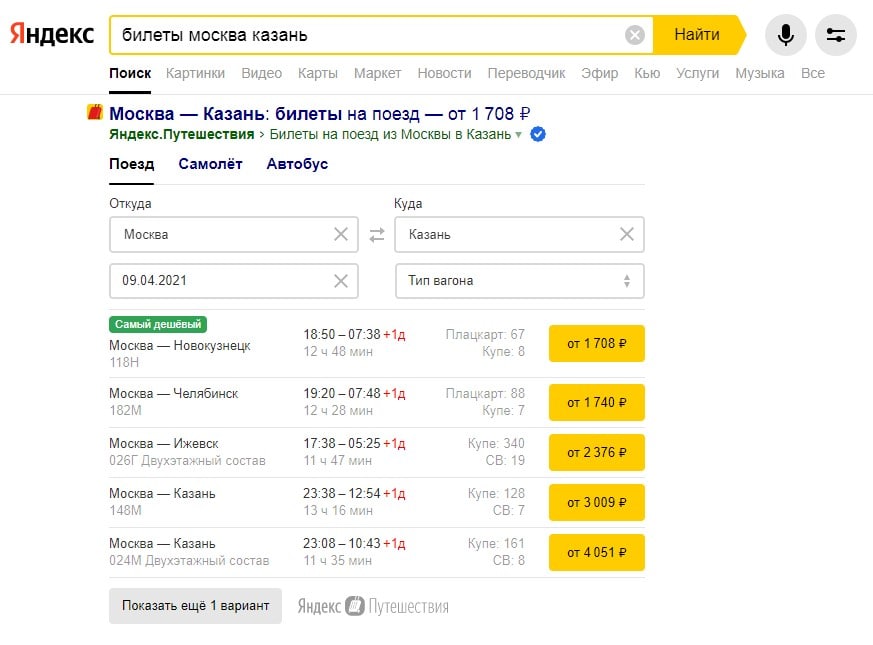873x645 pixels.
Task: Open the Тип вагона dropdown
Action: 519,281
